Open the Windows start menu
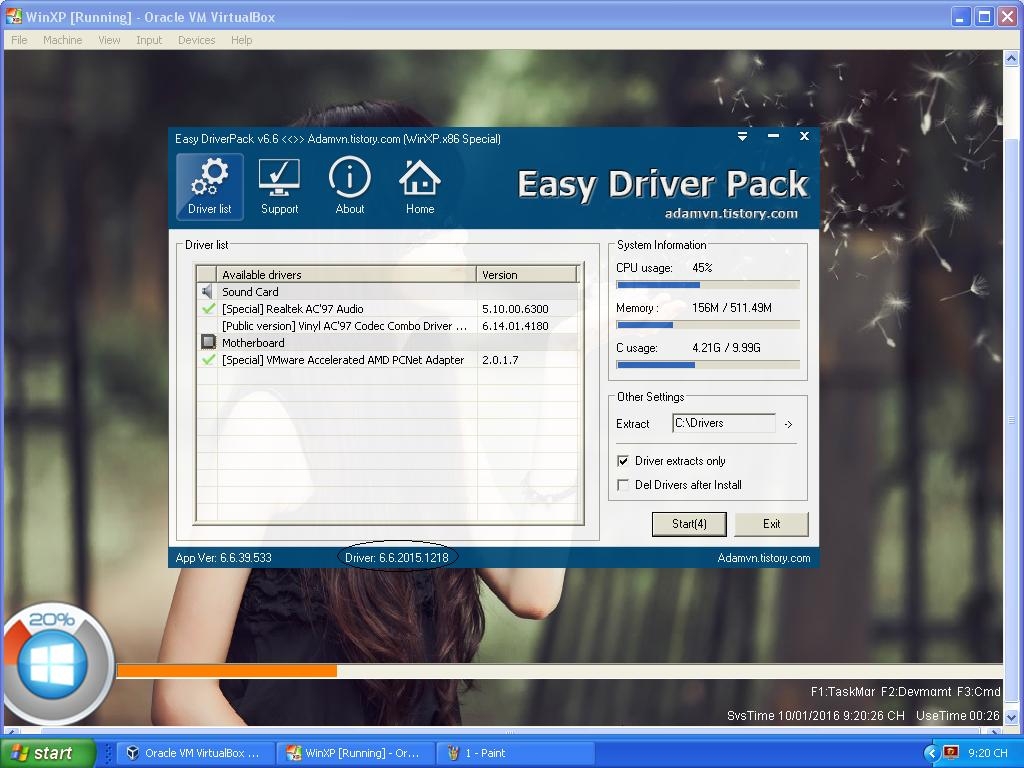This screenshot has height=768, width=1024. coord(44,753)
